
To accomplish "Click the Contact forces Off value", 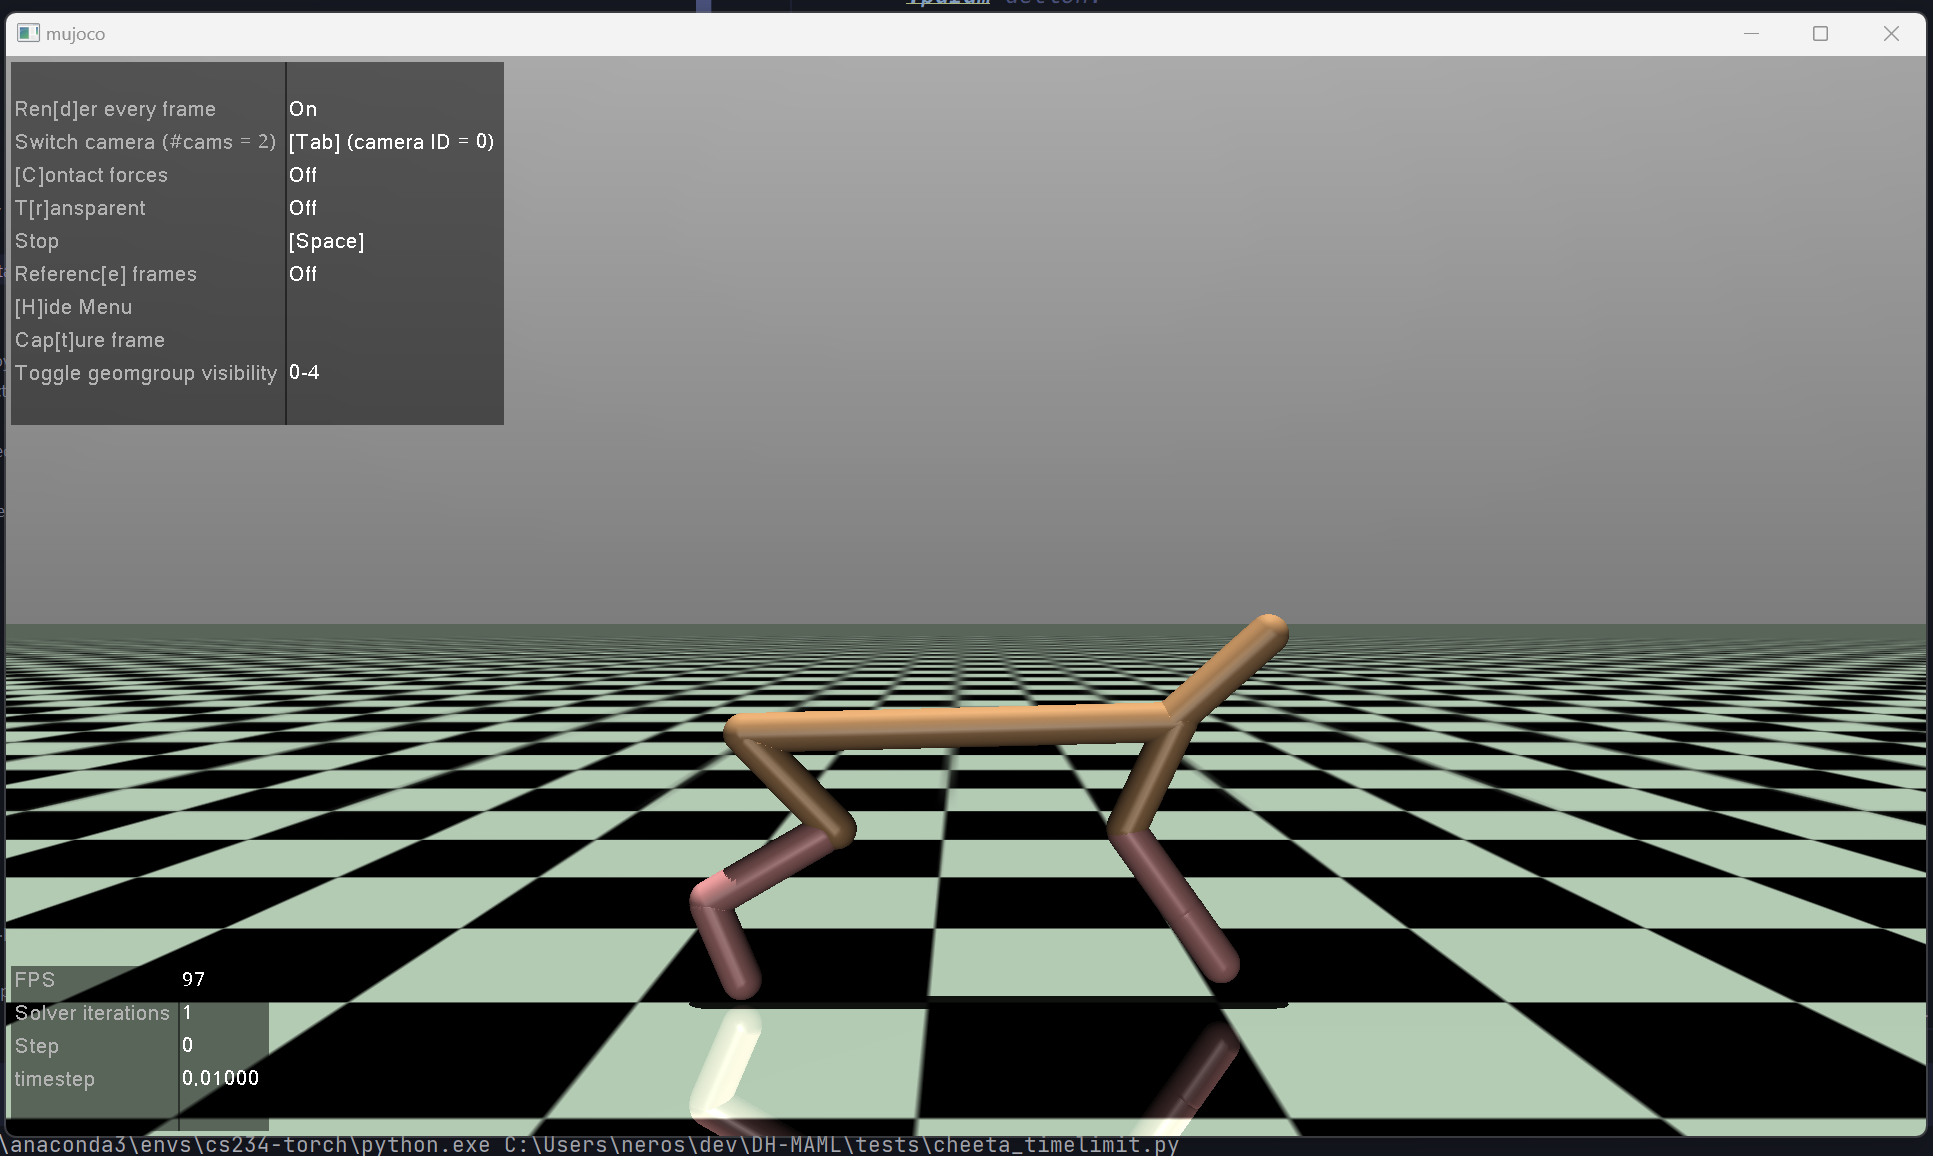I will coord(303,175).
